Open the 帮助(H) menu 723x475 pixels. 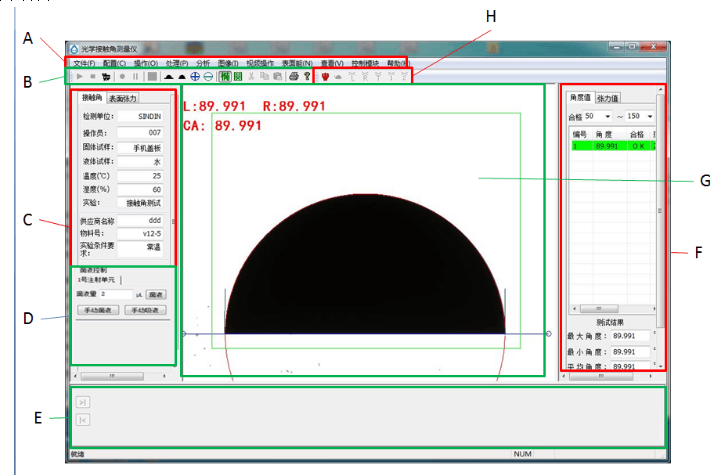point(397,63)
